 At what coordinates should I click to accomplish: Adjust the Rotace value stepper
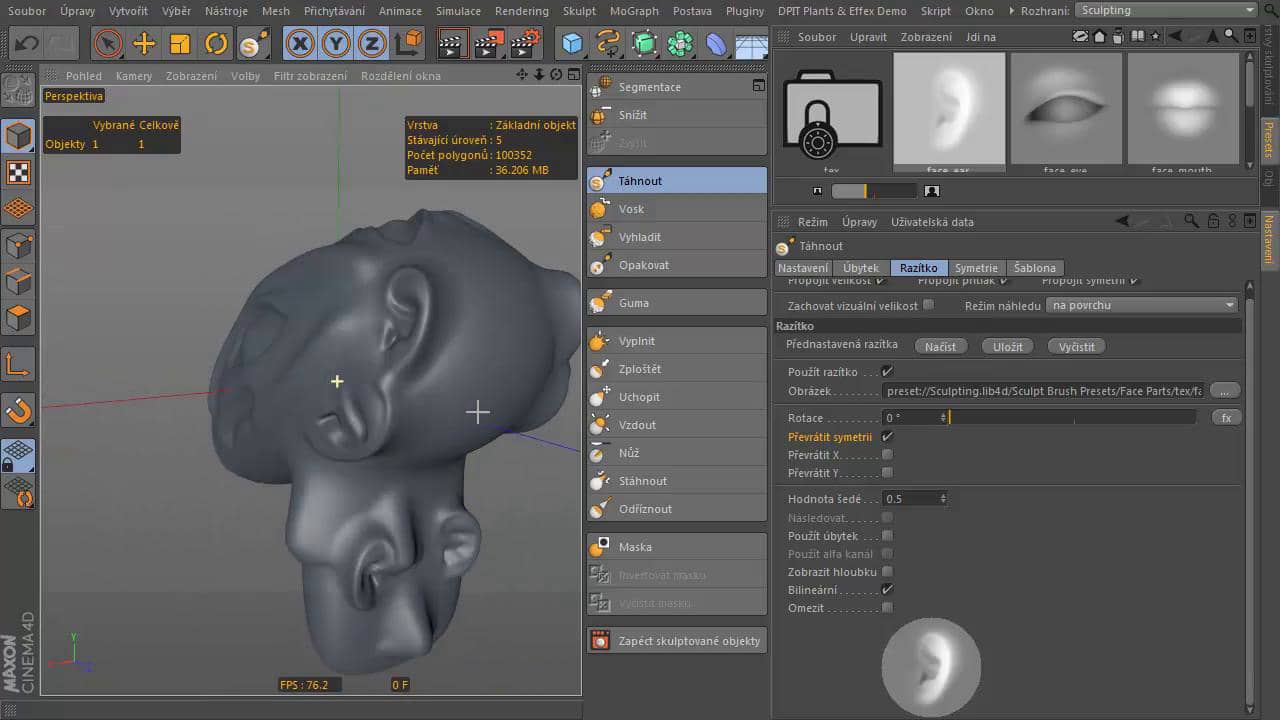(x=943, y=417)
